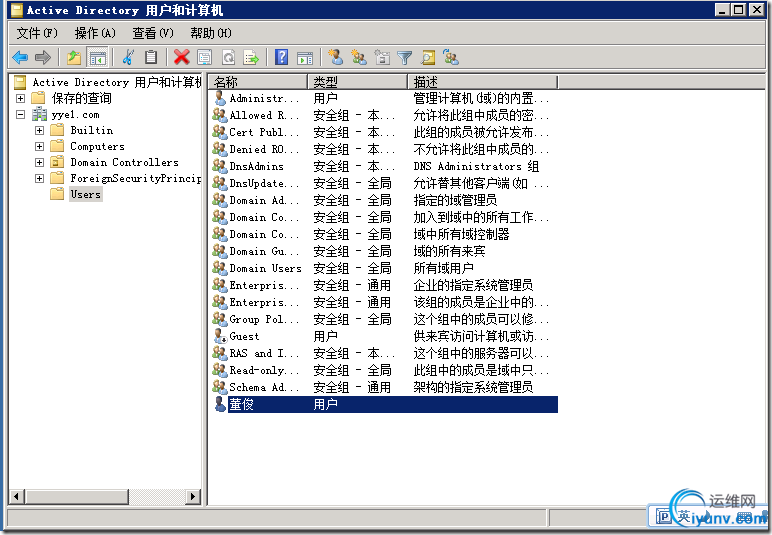Open the 帮助(H) menu
The image size is (772, 535).
pyautogui.click(x=211, y=33)
